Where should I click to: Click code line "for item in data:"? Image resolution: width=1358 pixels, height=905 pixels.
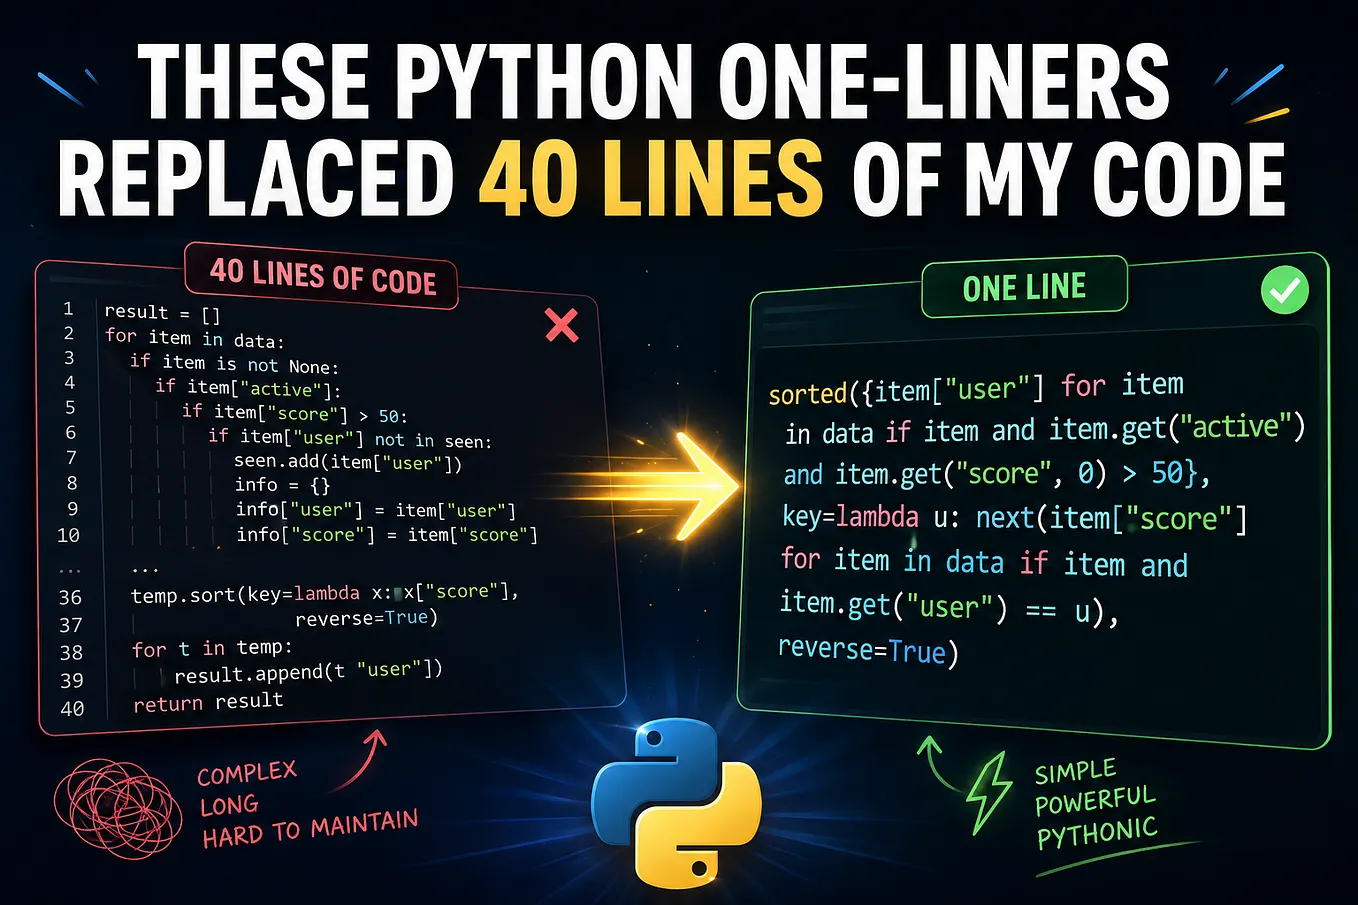(195, 338)
